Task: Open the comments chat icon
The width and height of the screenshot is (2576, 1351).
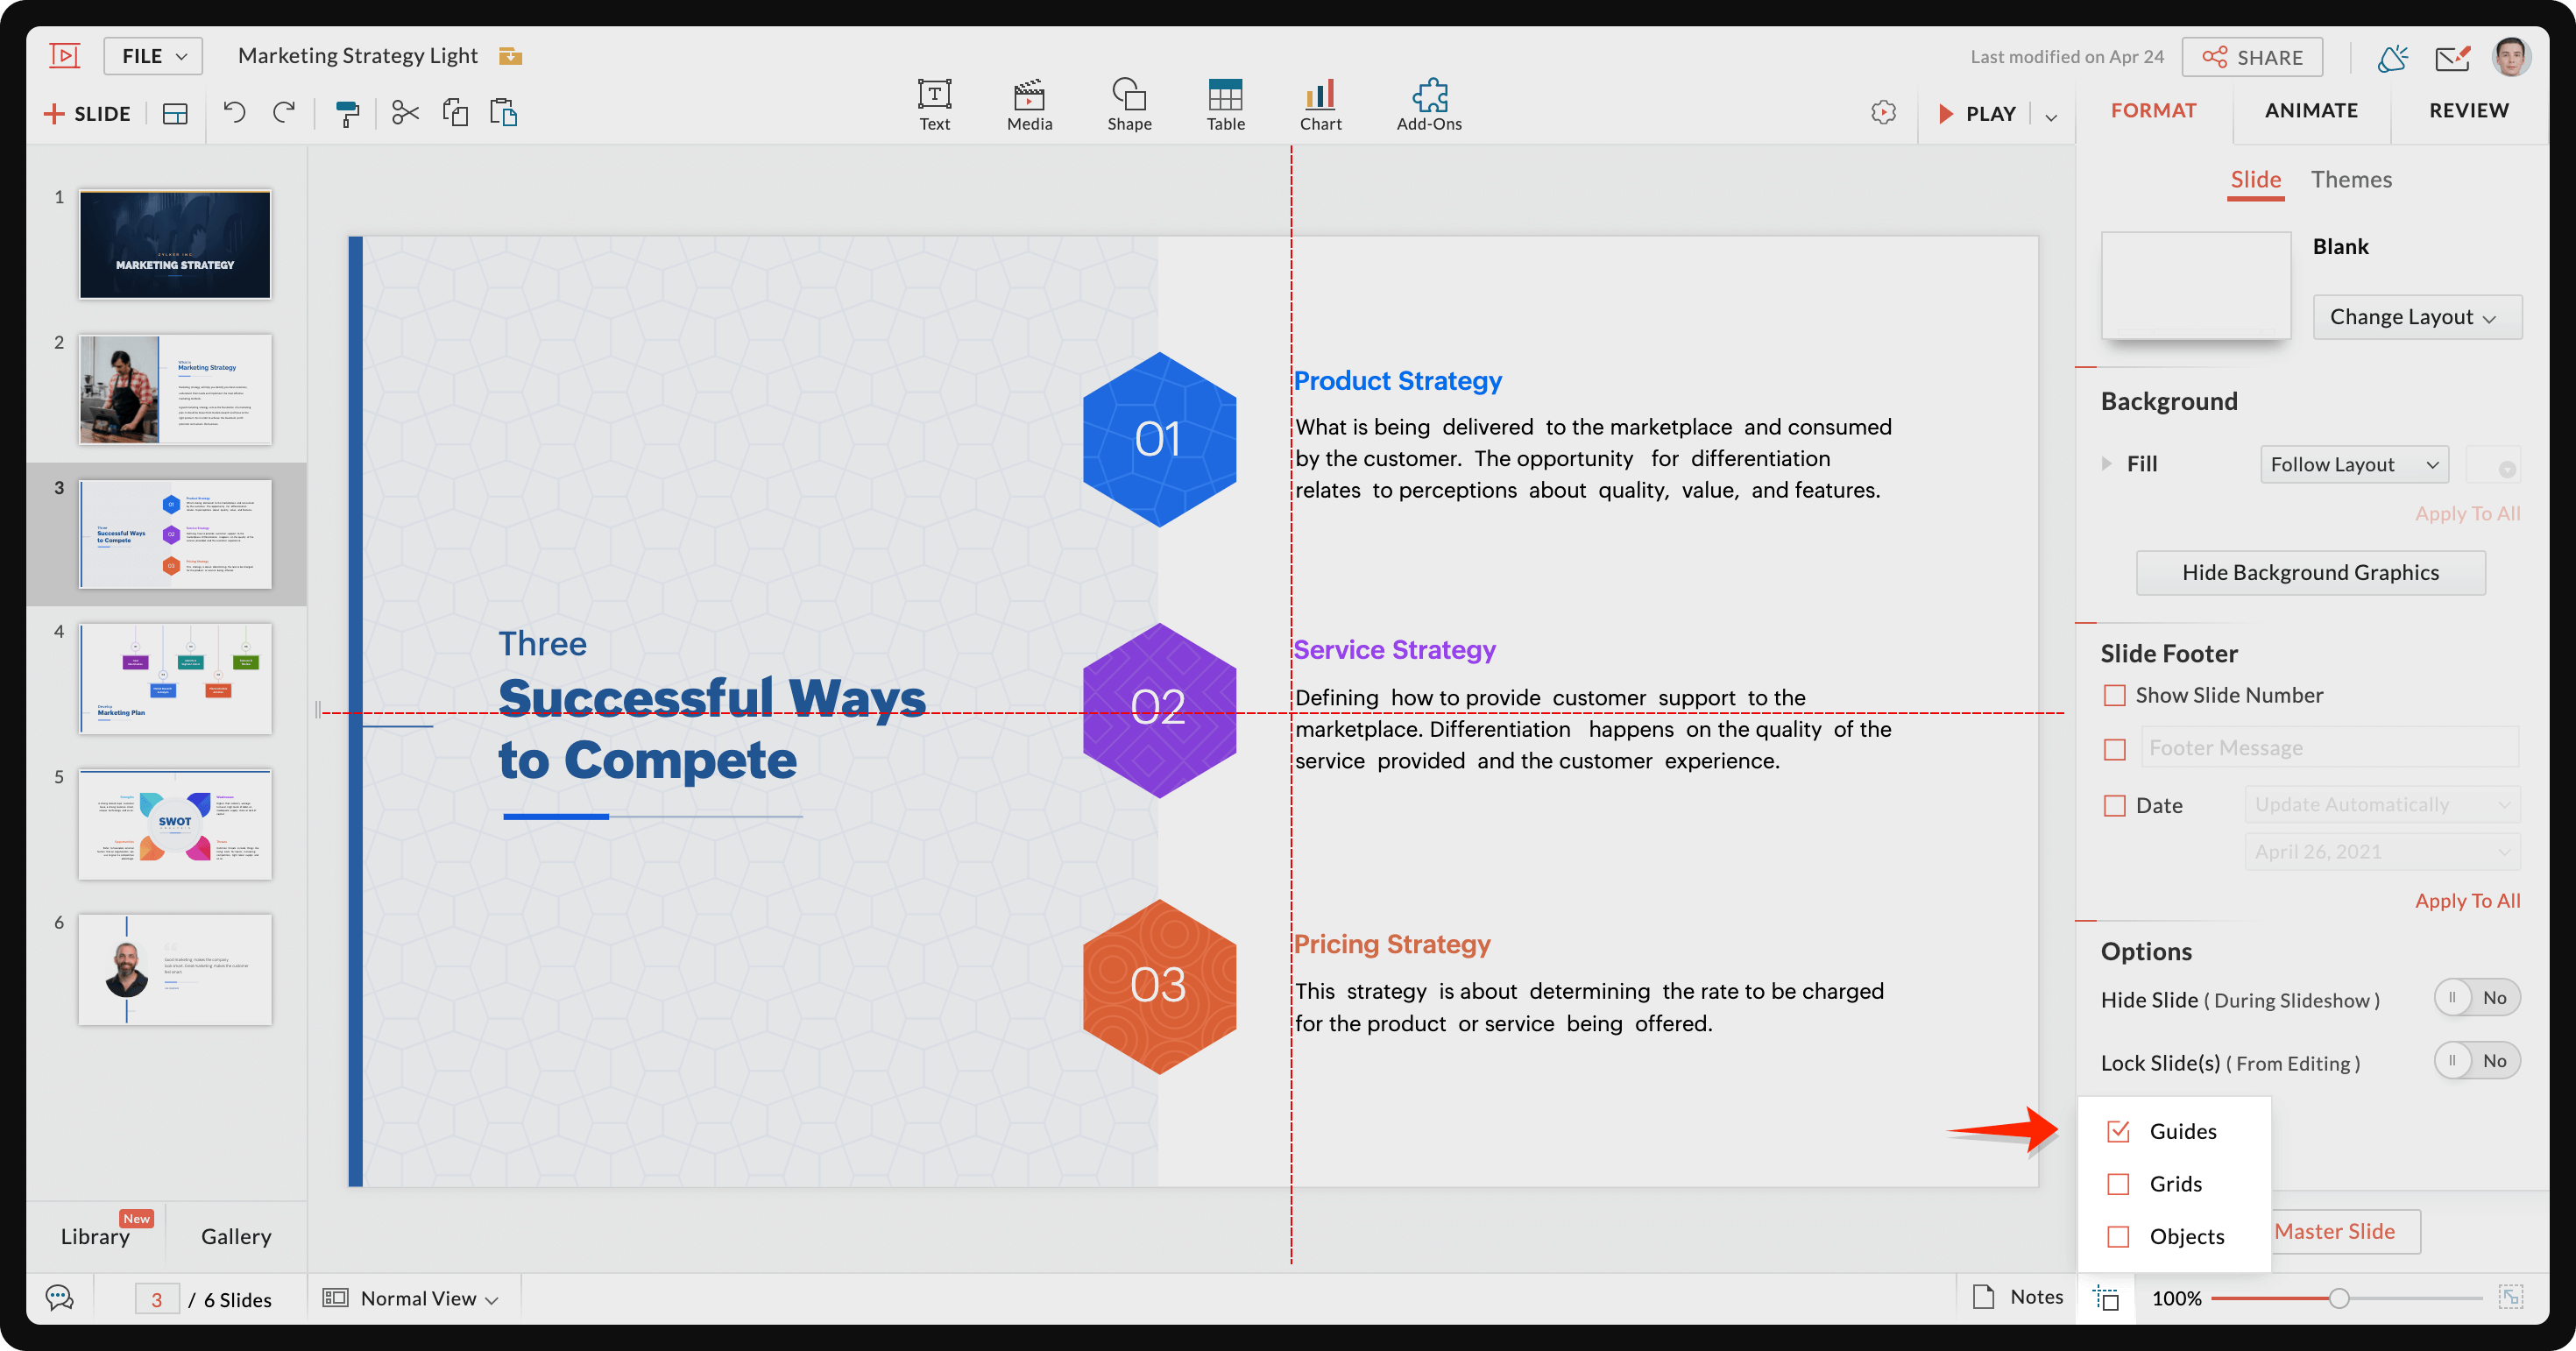Action: (60, 1298)
